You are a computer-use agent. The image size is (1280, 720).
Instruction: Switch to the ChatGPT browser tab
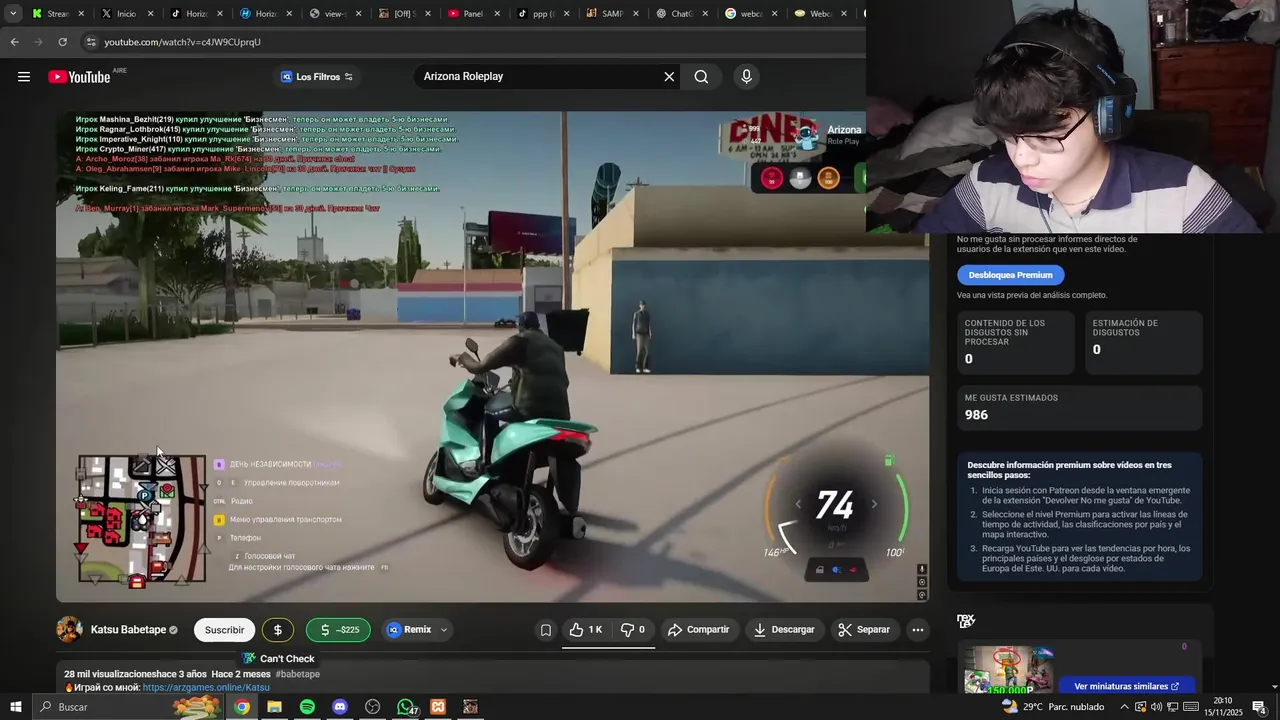point(674,14)
